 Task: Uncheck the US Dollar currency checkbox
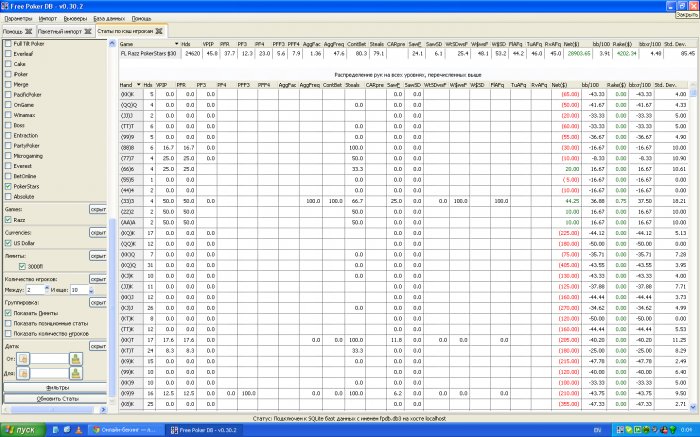pos(8,243)
